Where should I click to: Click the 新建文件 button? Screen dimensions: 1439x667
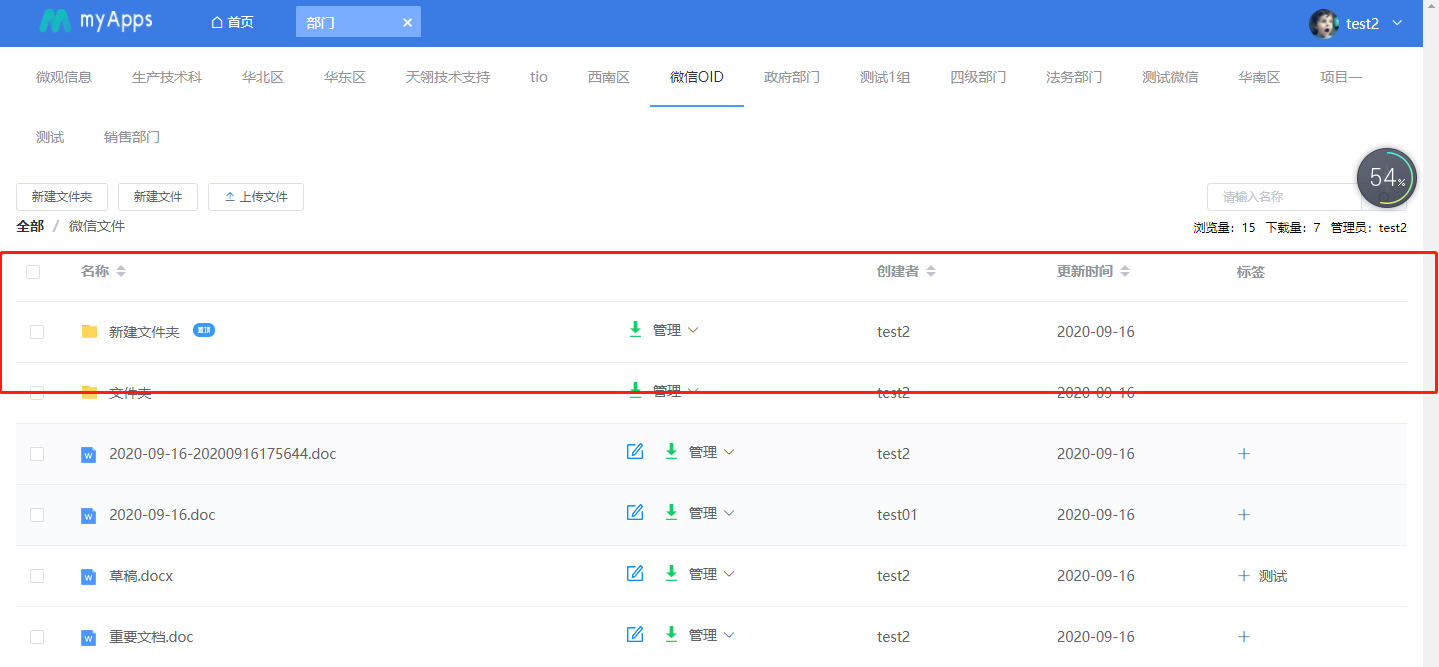(158, 197)
